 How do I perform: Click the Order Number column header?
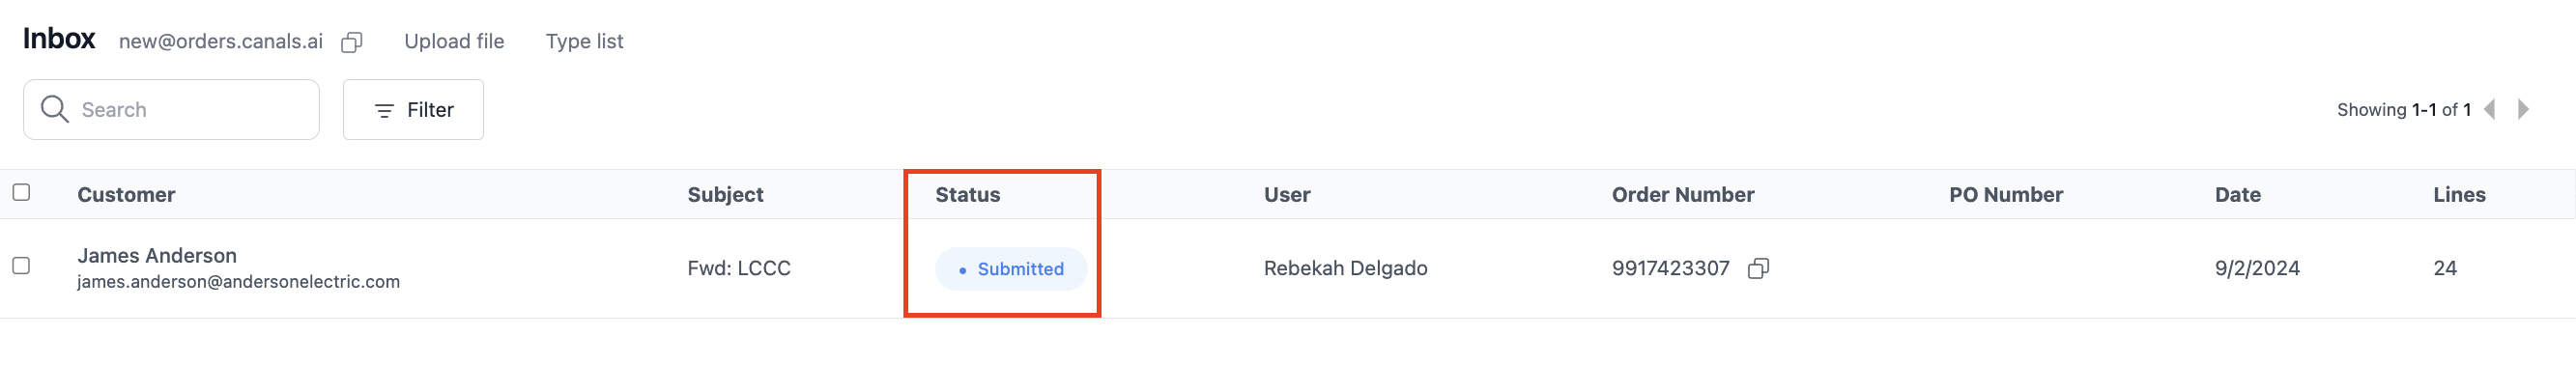1682,195
